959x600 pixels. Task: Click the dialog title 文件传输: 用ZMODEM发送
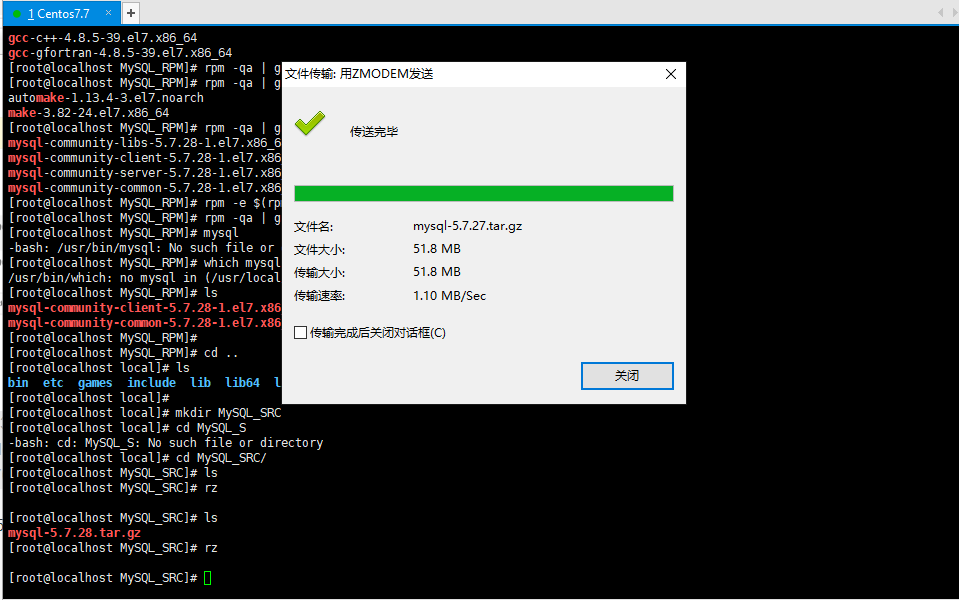pos(359,74)
